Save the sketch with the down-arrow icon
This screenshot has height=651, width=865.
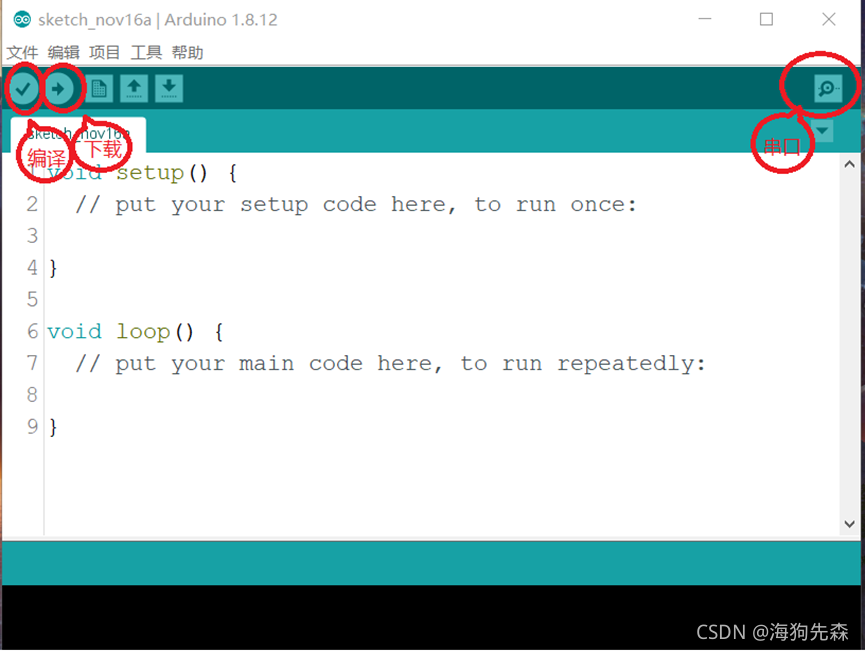[x=169, y=88]
